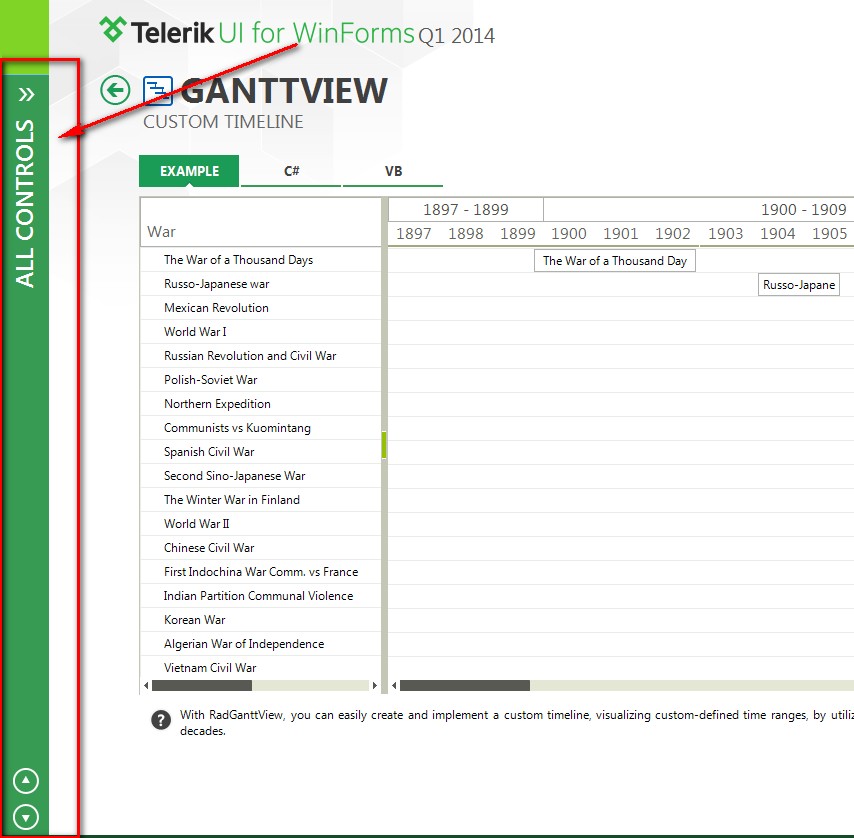Image resolution: width=854 pixels, height=838 pixels.
Task: Click The War of a Thousand Days timeline bar
Action: pos(614,261)
